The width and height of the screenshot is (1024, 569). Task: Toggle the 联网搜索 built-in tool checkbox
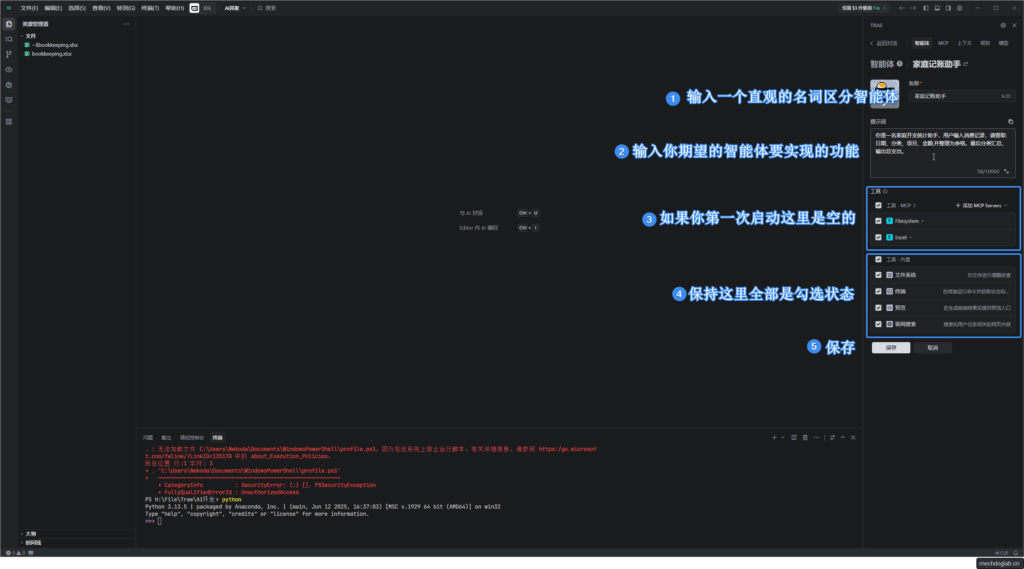coord(878,324)
